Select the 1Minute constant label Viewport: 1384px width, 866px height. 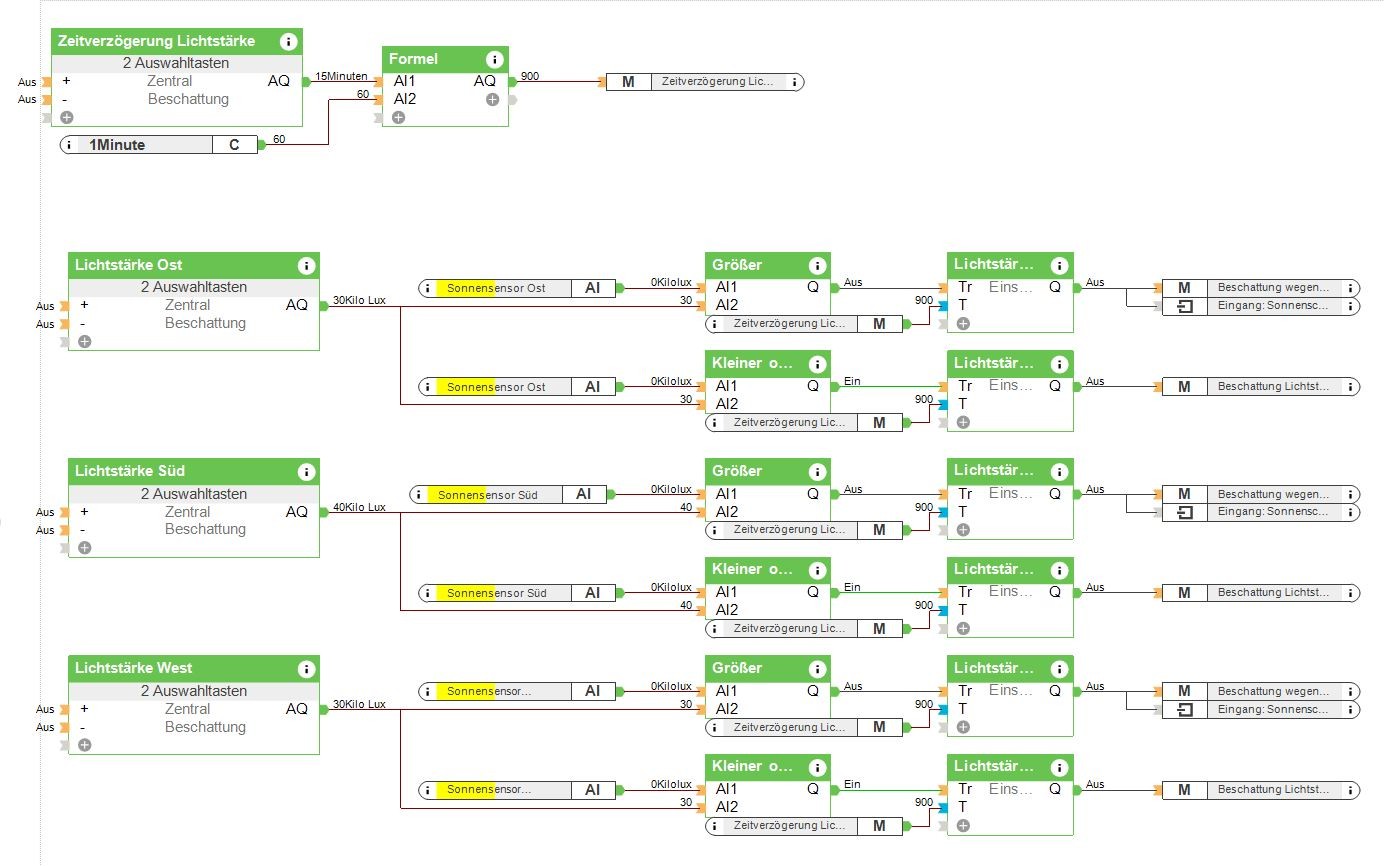117,145
